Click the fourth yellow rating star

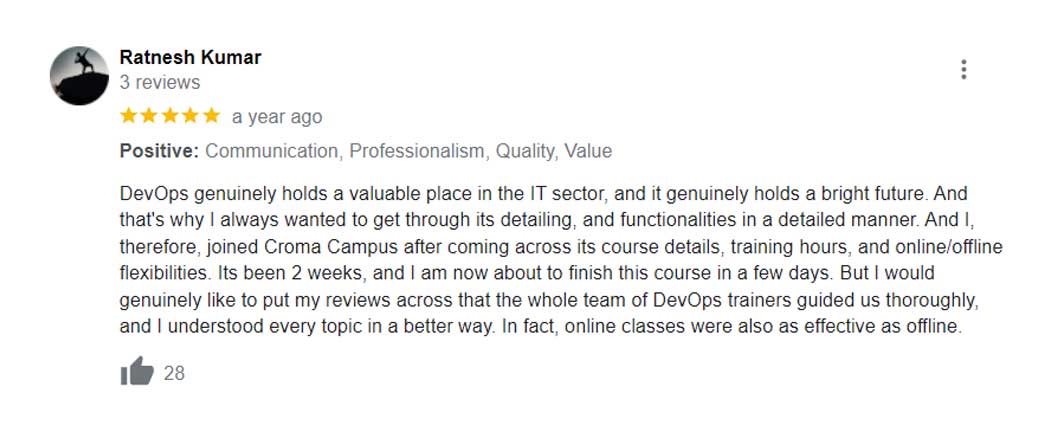coord(190,116)
